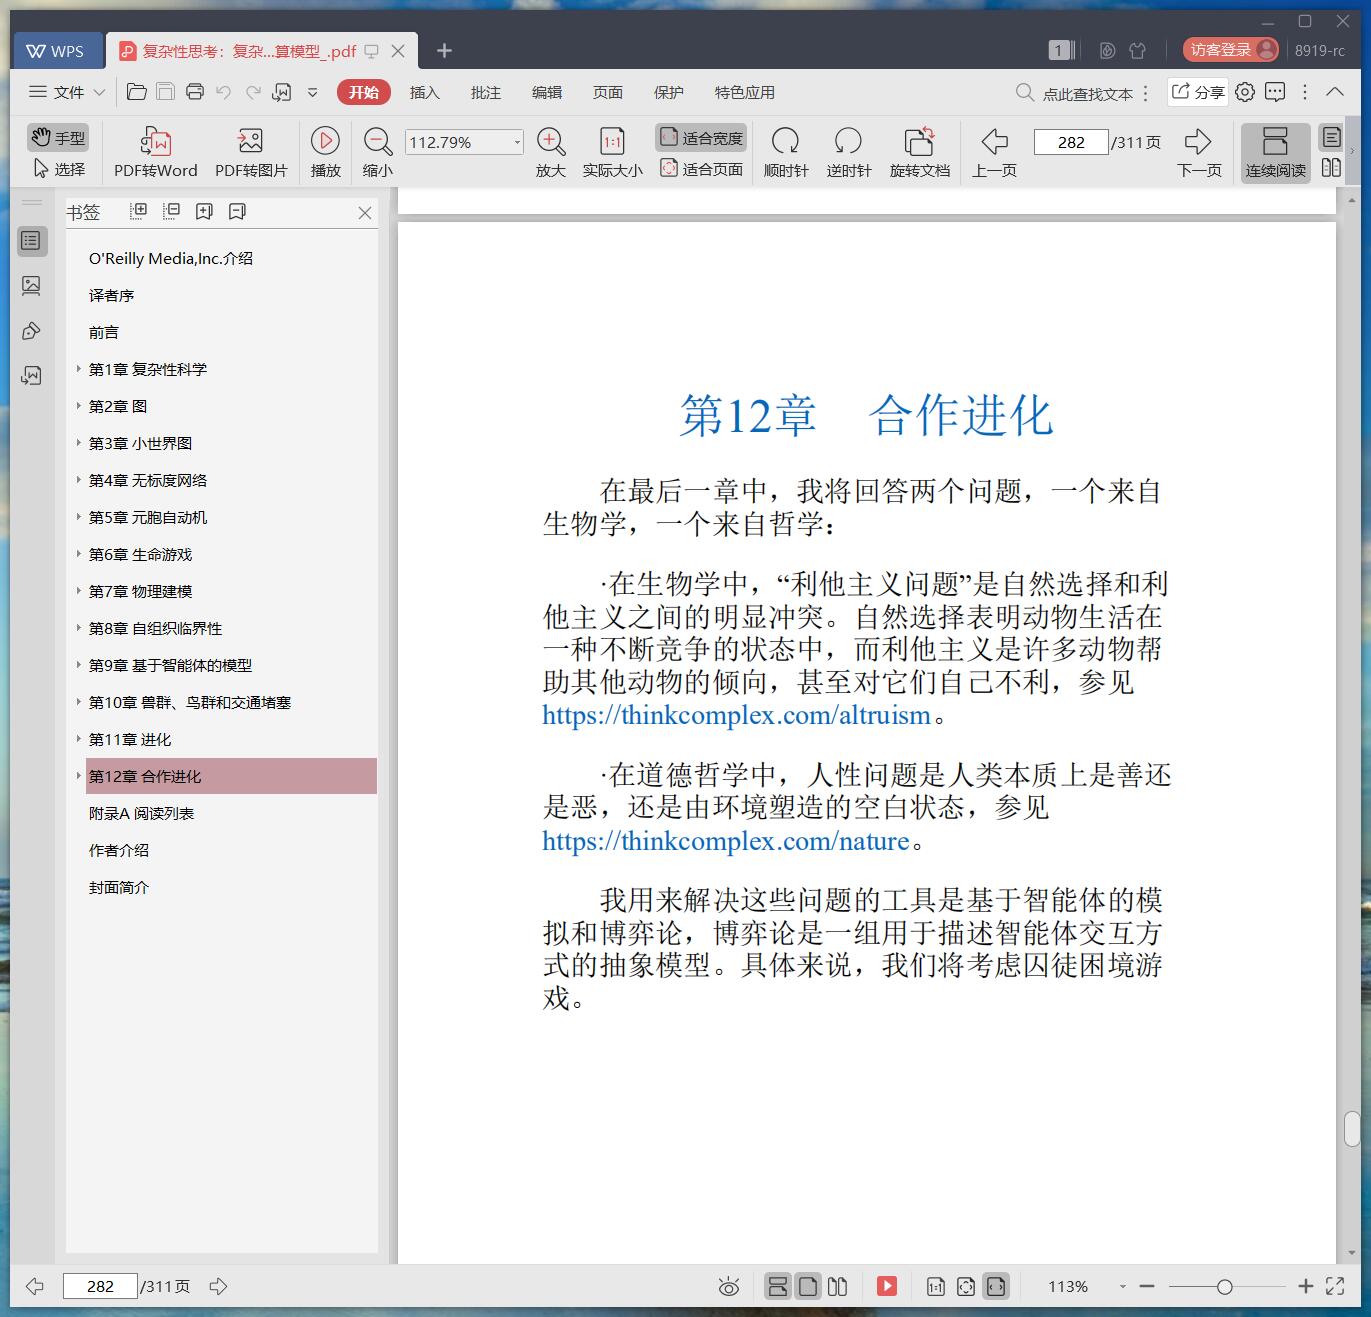Print the document
Viewport: 1371px width, 1317px height.
pos(195,92)
